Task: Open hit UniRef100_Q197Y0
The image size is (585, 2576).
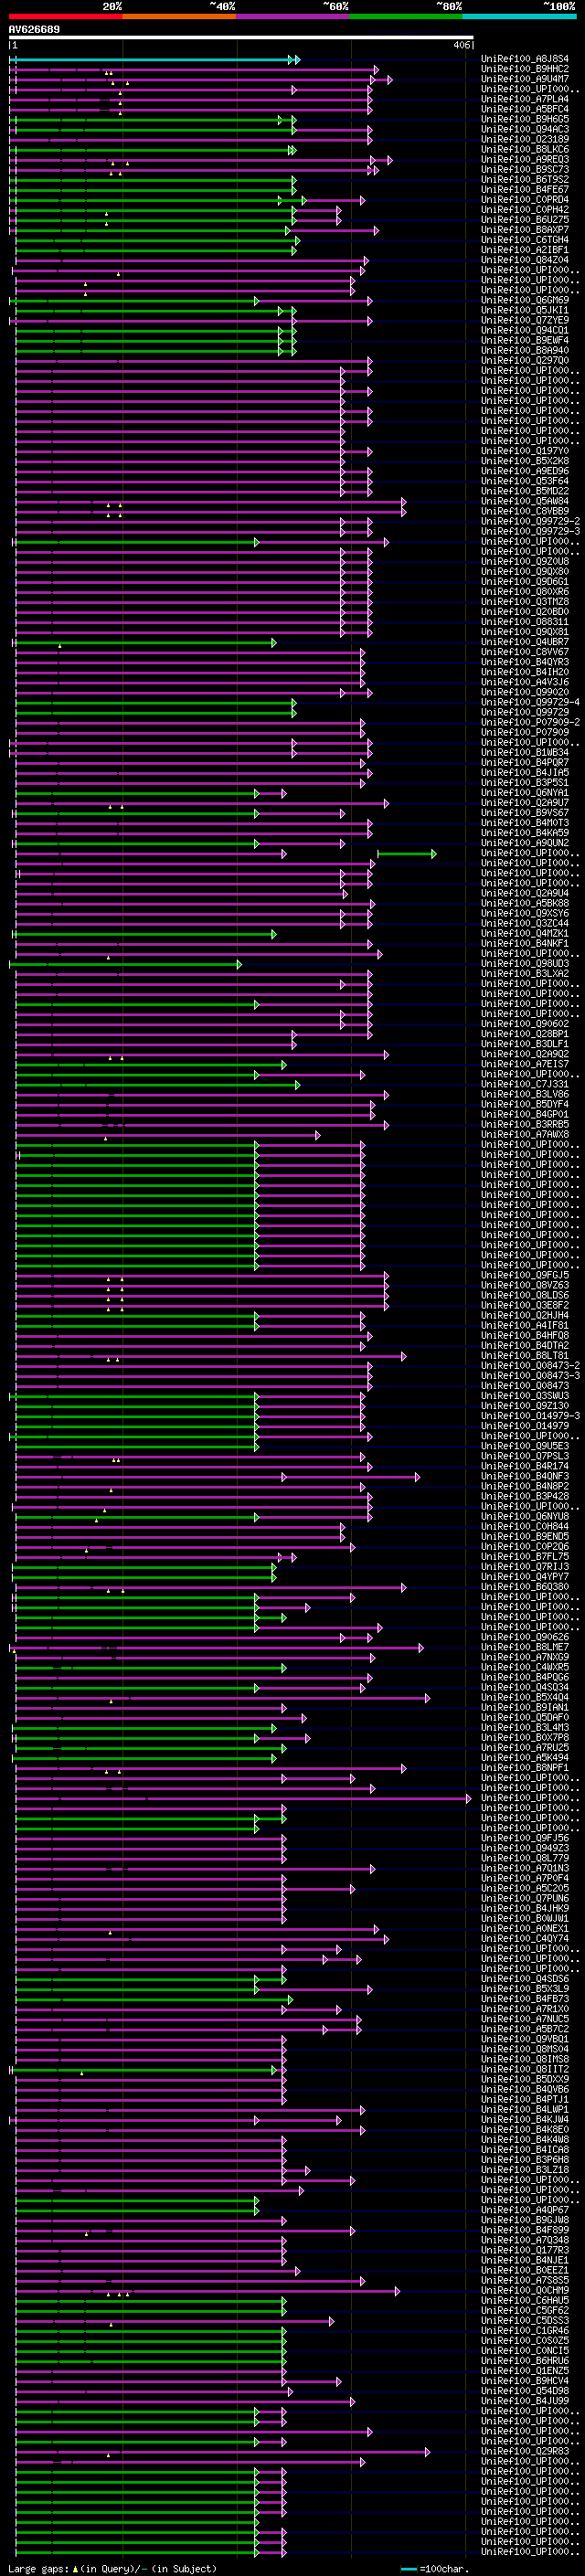Action: click(x=525, y=451)
